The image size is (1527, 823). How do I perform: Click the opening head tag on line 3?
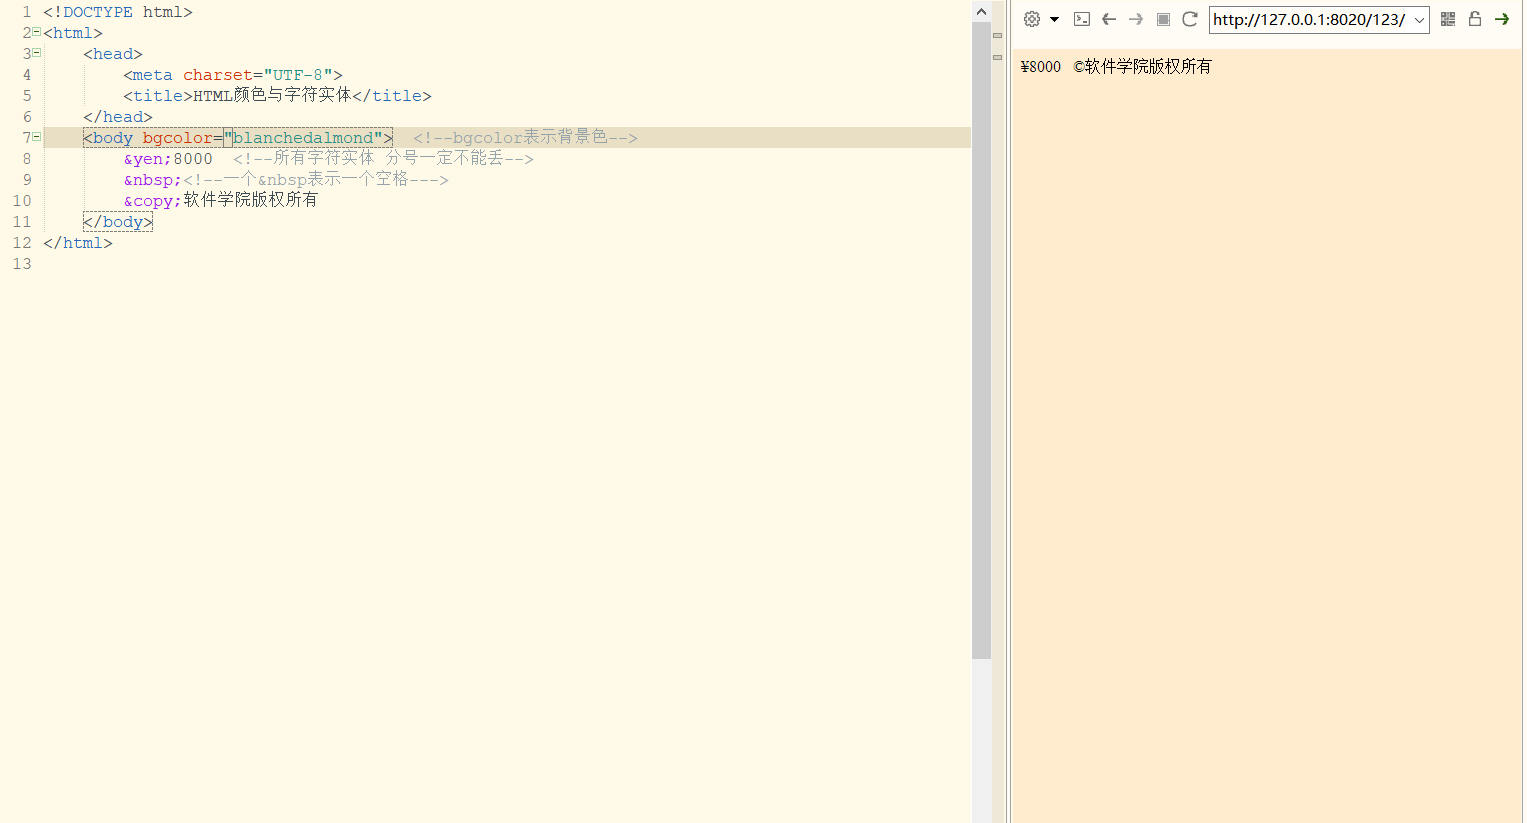click(x=113, y=54)
